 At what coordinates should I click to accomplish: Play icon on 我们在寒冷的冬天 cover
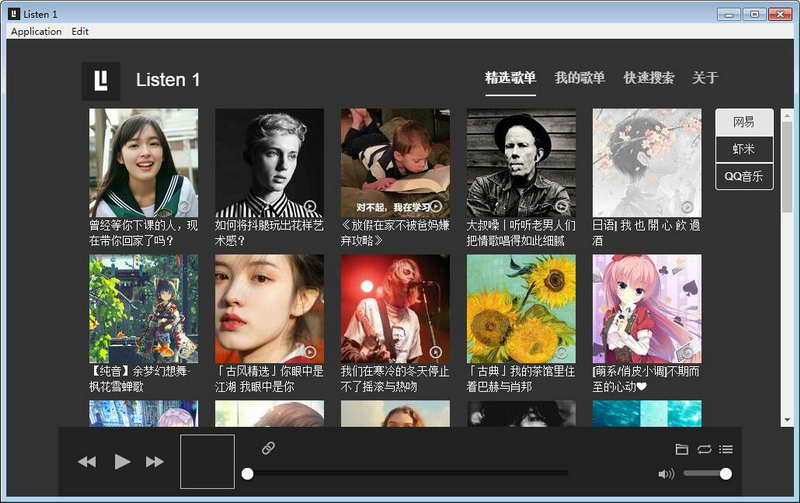tap(436, 352)
